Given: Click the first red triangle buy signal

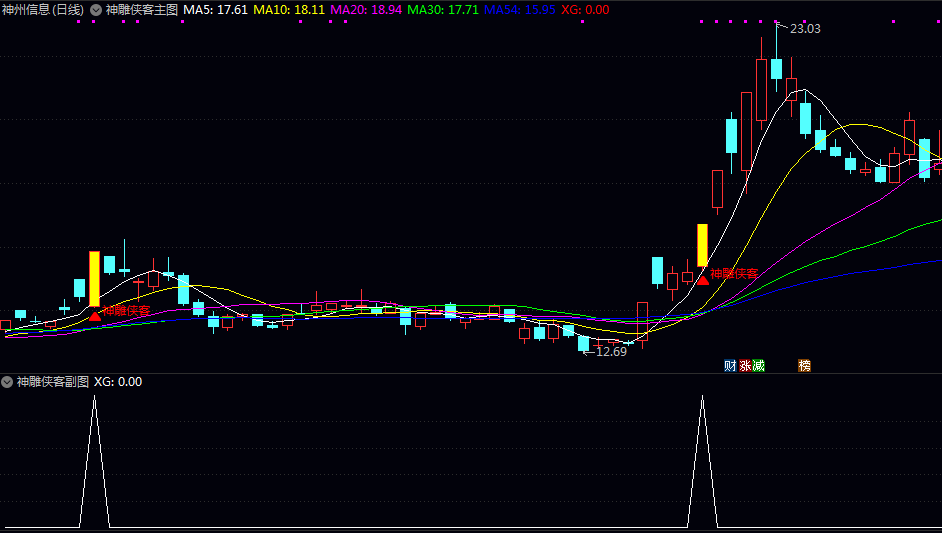Looking at the screenshot, I should pos(95,315).
